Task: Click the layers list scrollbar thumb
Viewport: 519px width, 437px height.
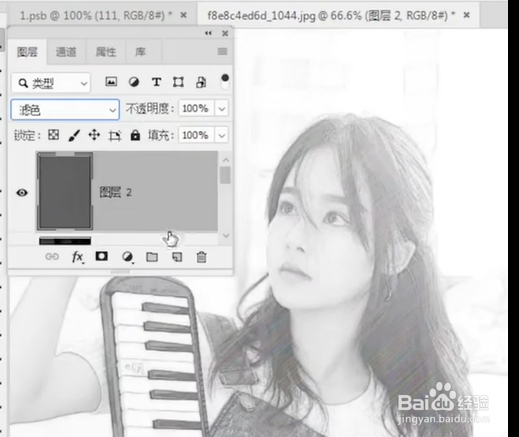Action: [x=225, y=175]
